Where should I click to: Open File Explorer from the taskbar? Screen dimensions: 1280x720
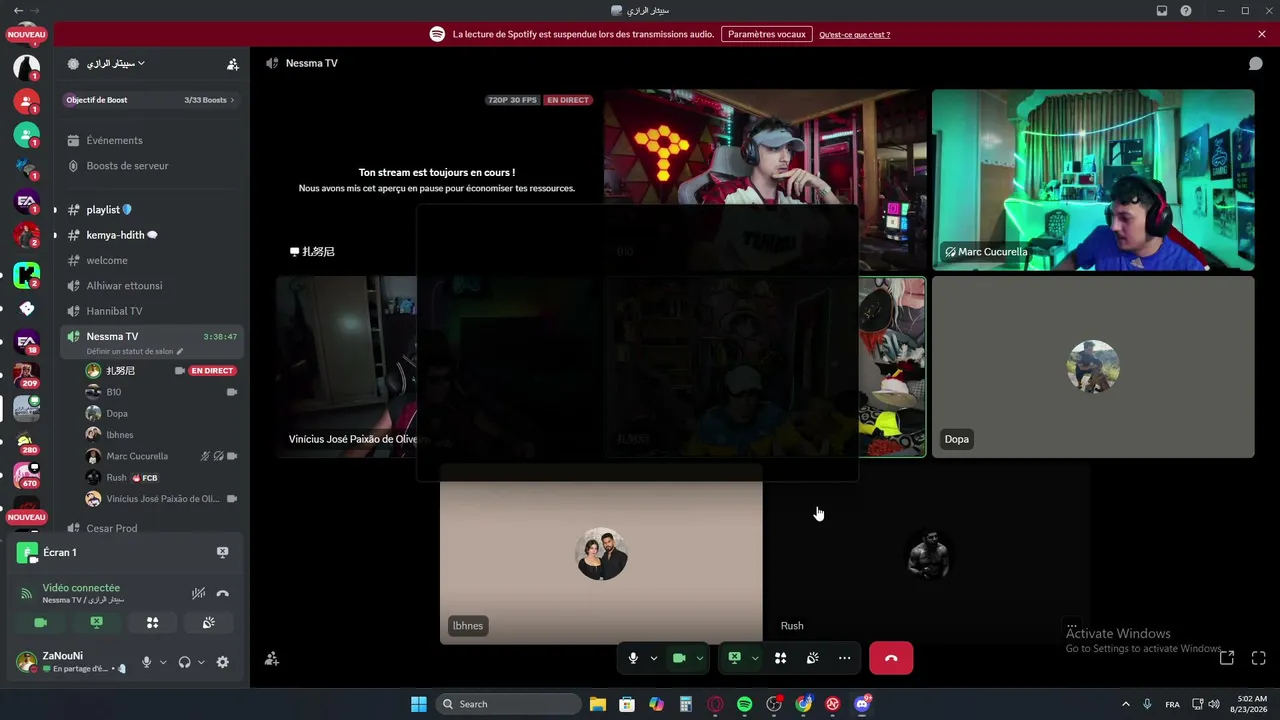[x=597, y=704]
